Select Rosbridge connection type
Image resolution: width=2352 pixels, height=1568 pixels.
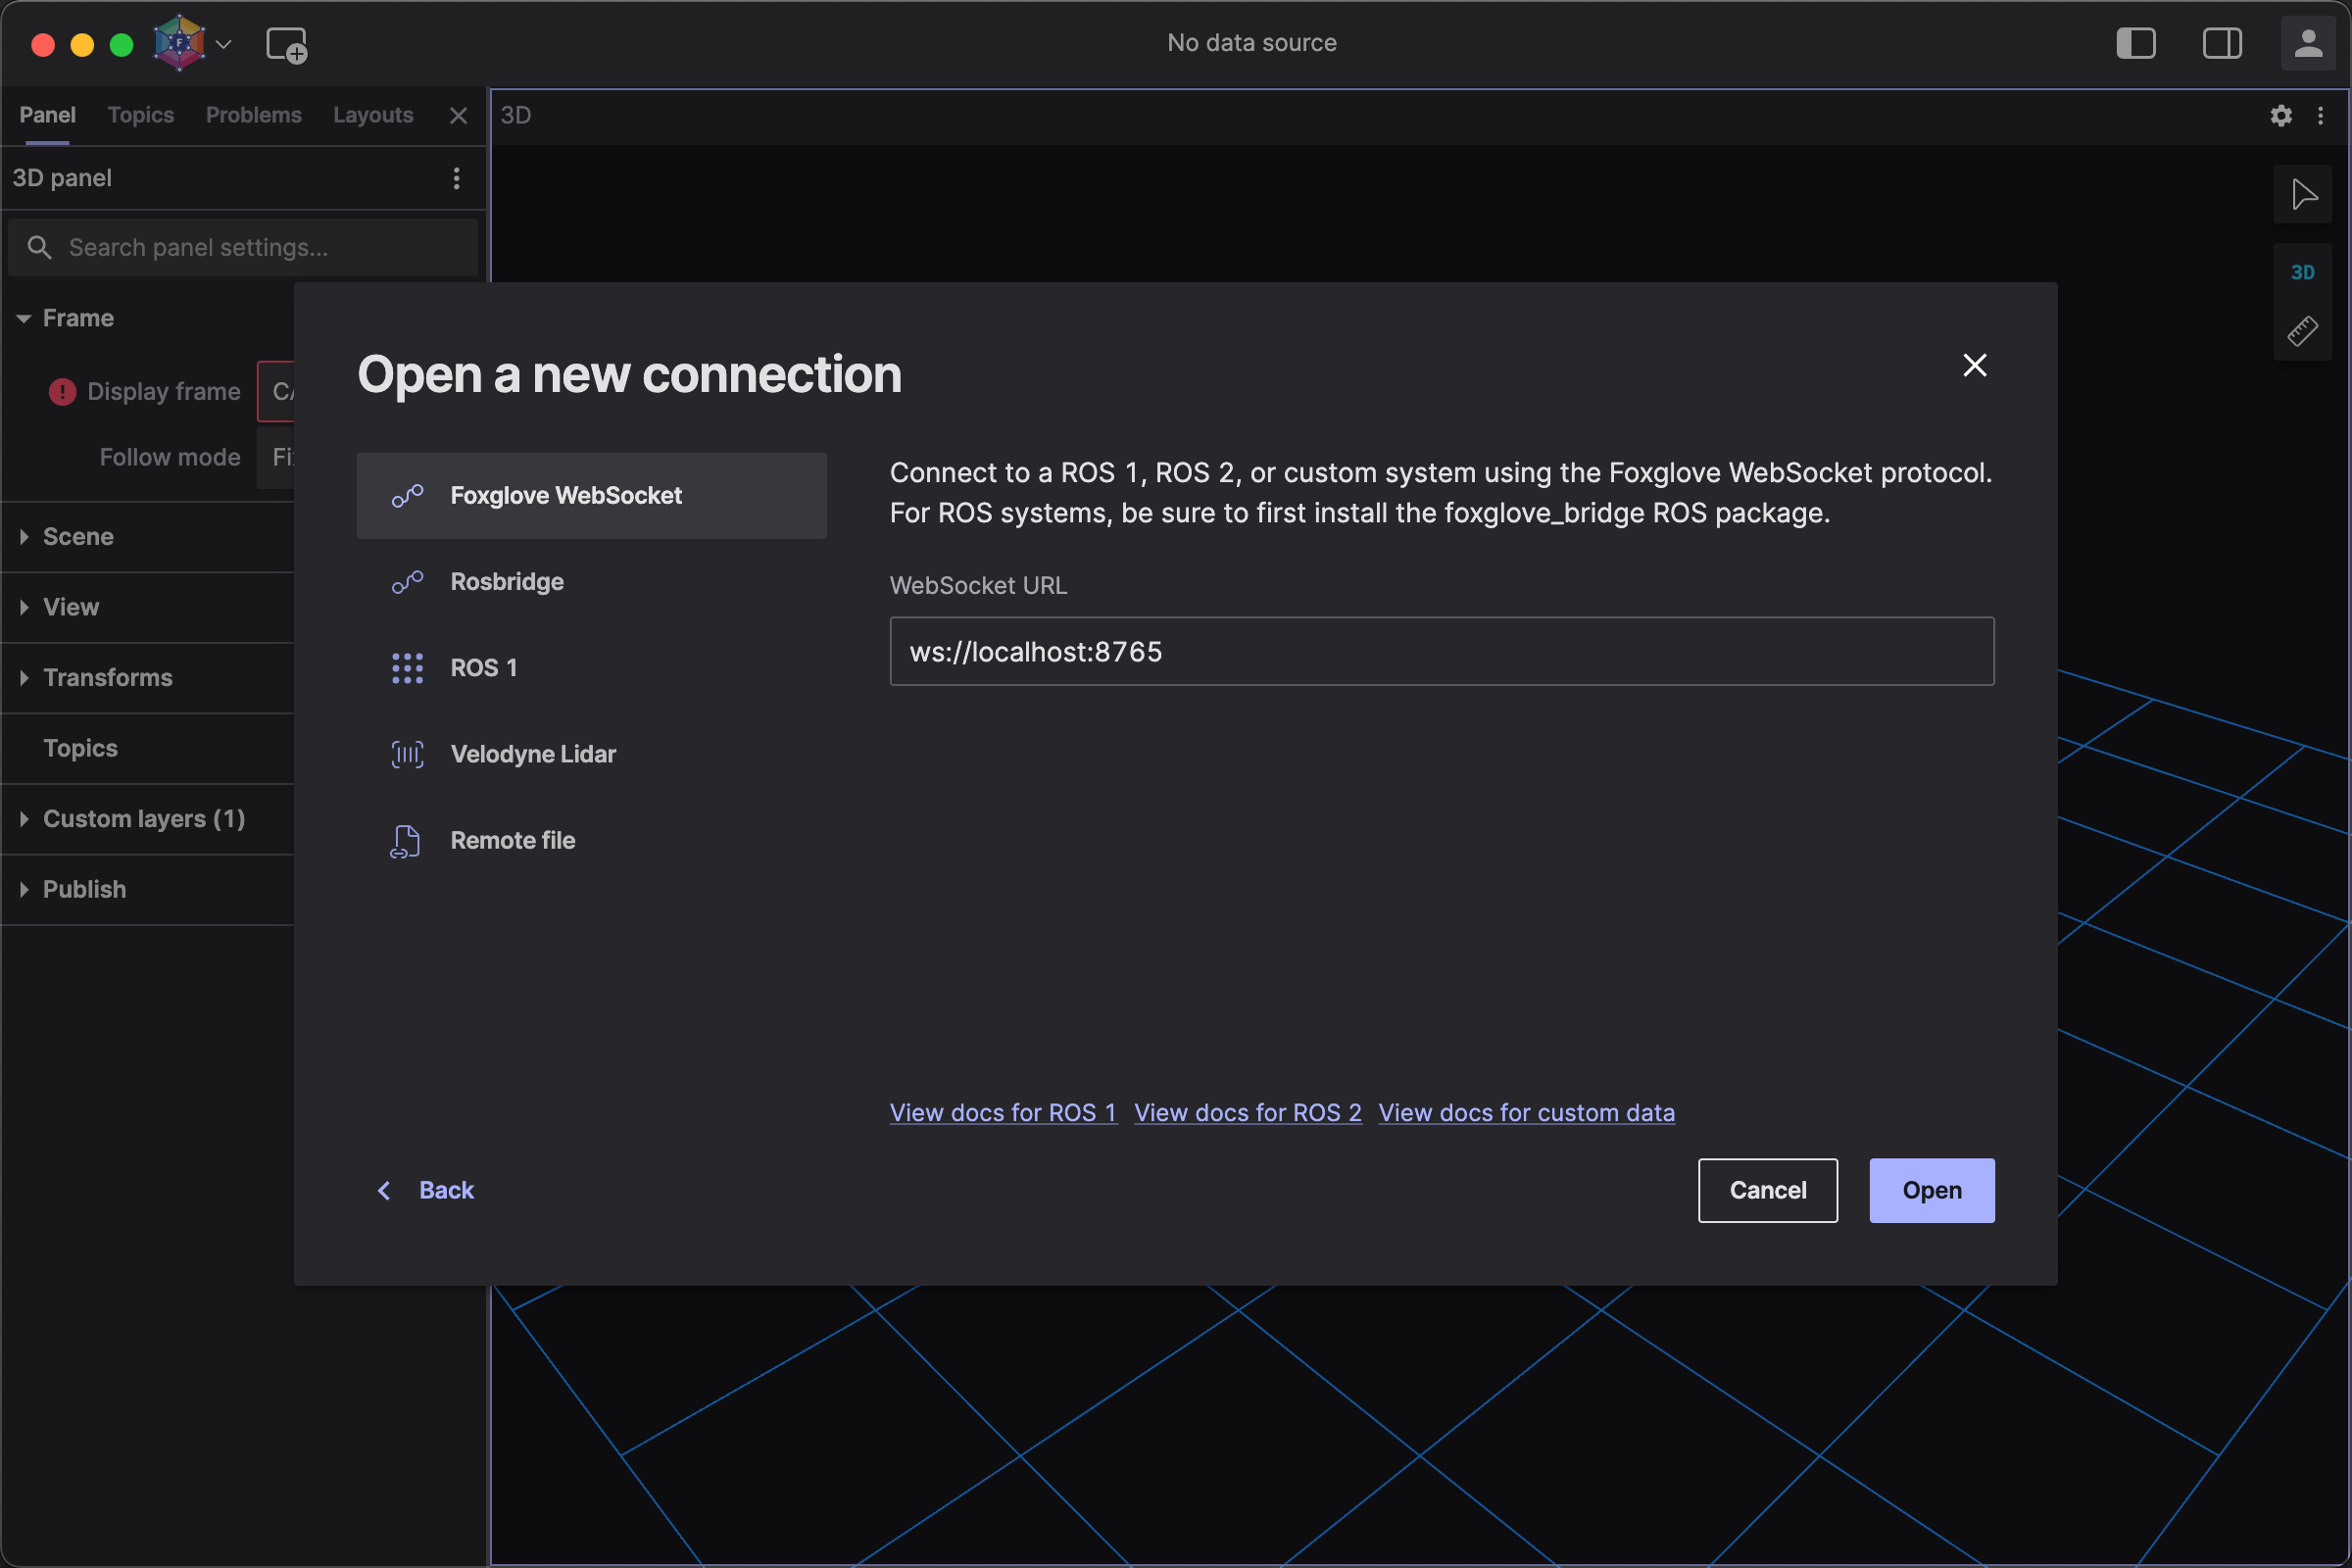[x=592, y=582]
